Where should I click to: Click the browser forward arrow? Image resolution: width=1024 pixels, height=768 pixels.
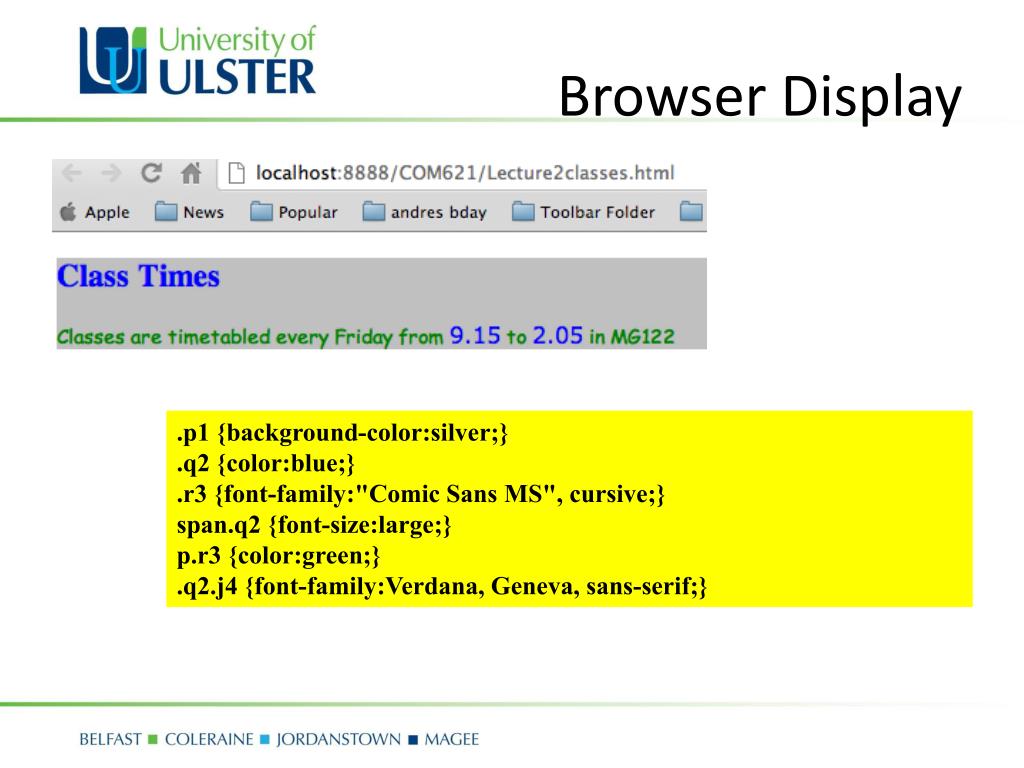112,173
